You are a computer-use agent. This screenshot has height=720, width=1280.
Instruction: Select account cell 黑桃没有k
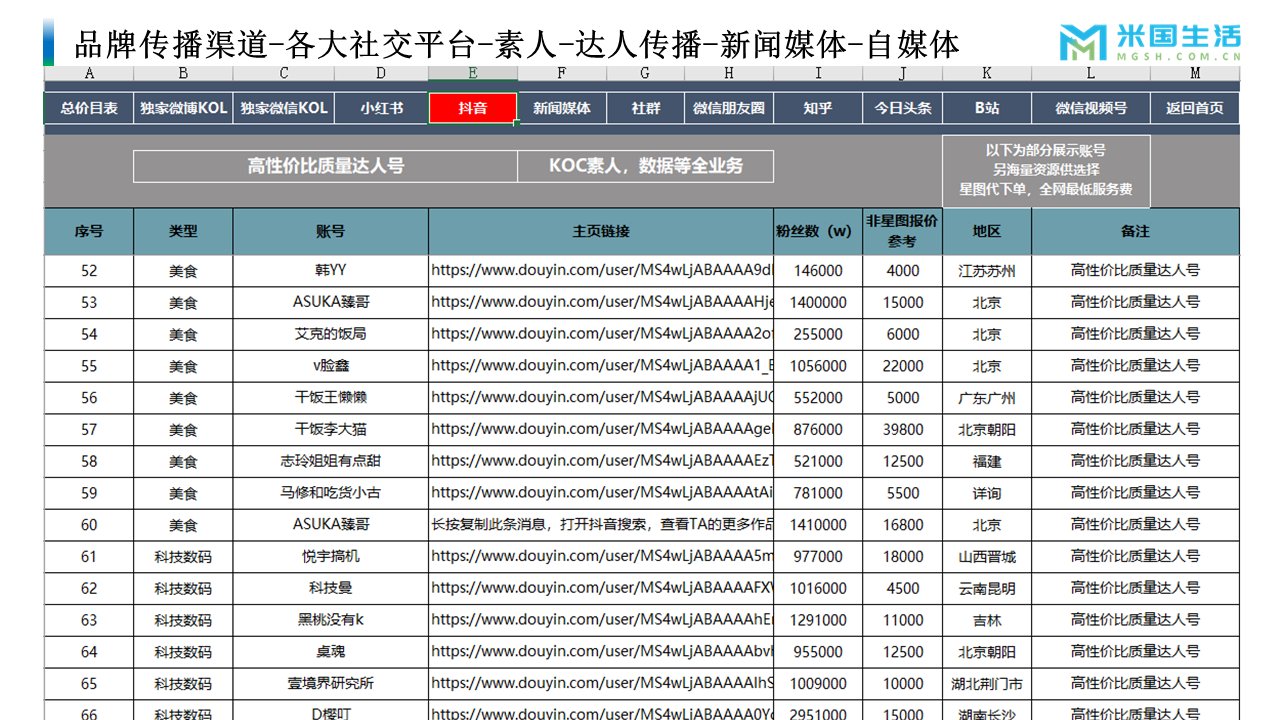331,620
